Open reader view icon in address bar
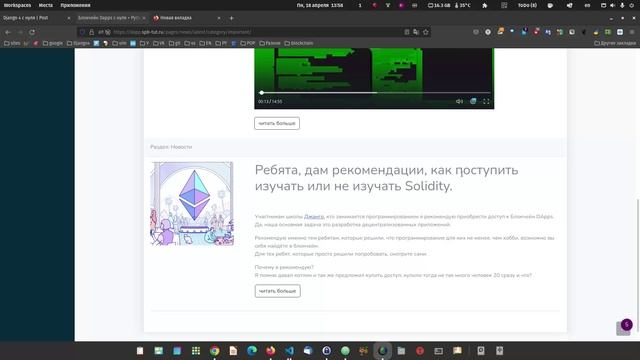 pyautogui.click(x=407, y=32)
